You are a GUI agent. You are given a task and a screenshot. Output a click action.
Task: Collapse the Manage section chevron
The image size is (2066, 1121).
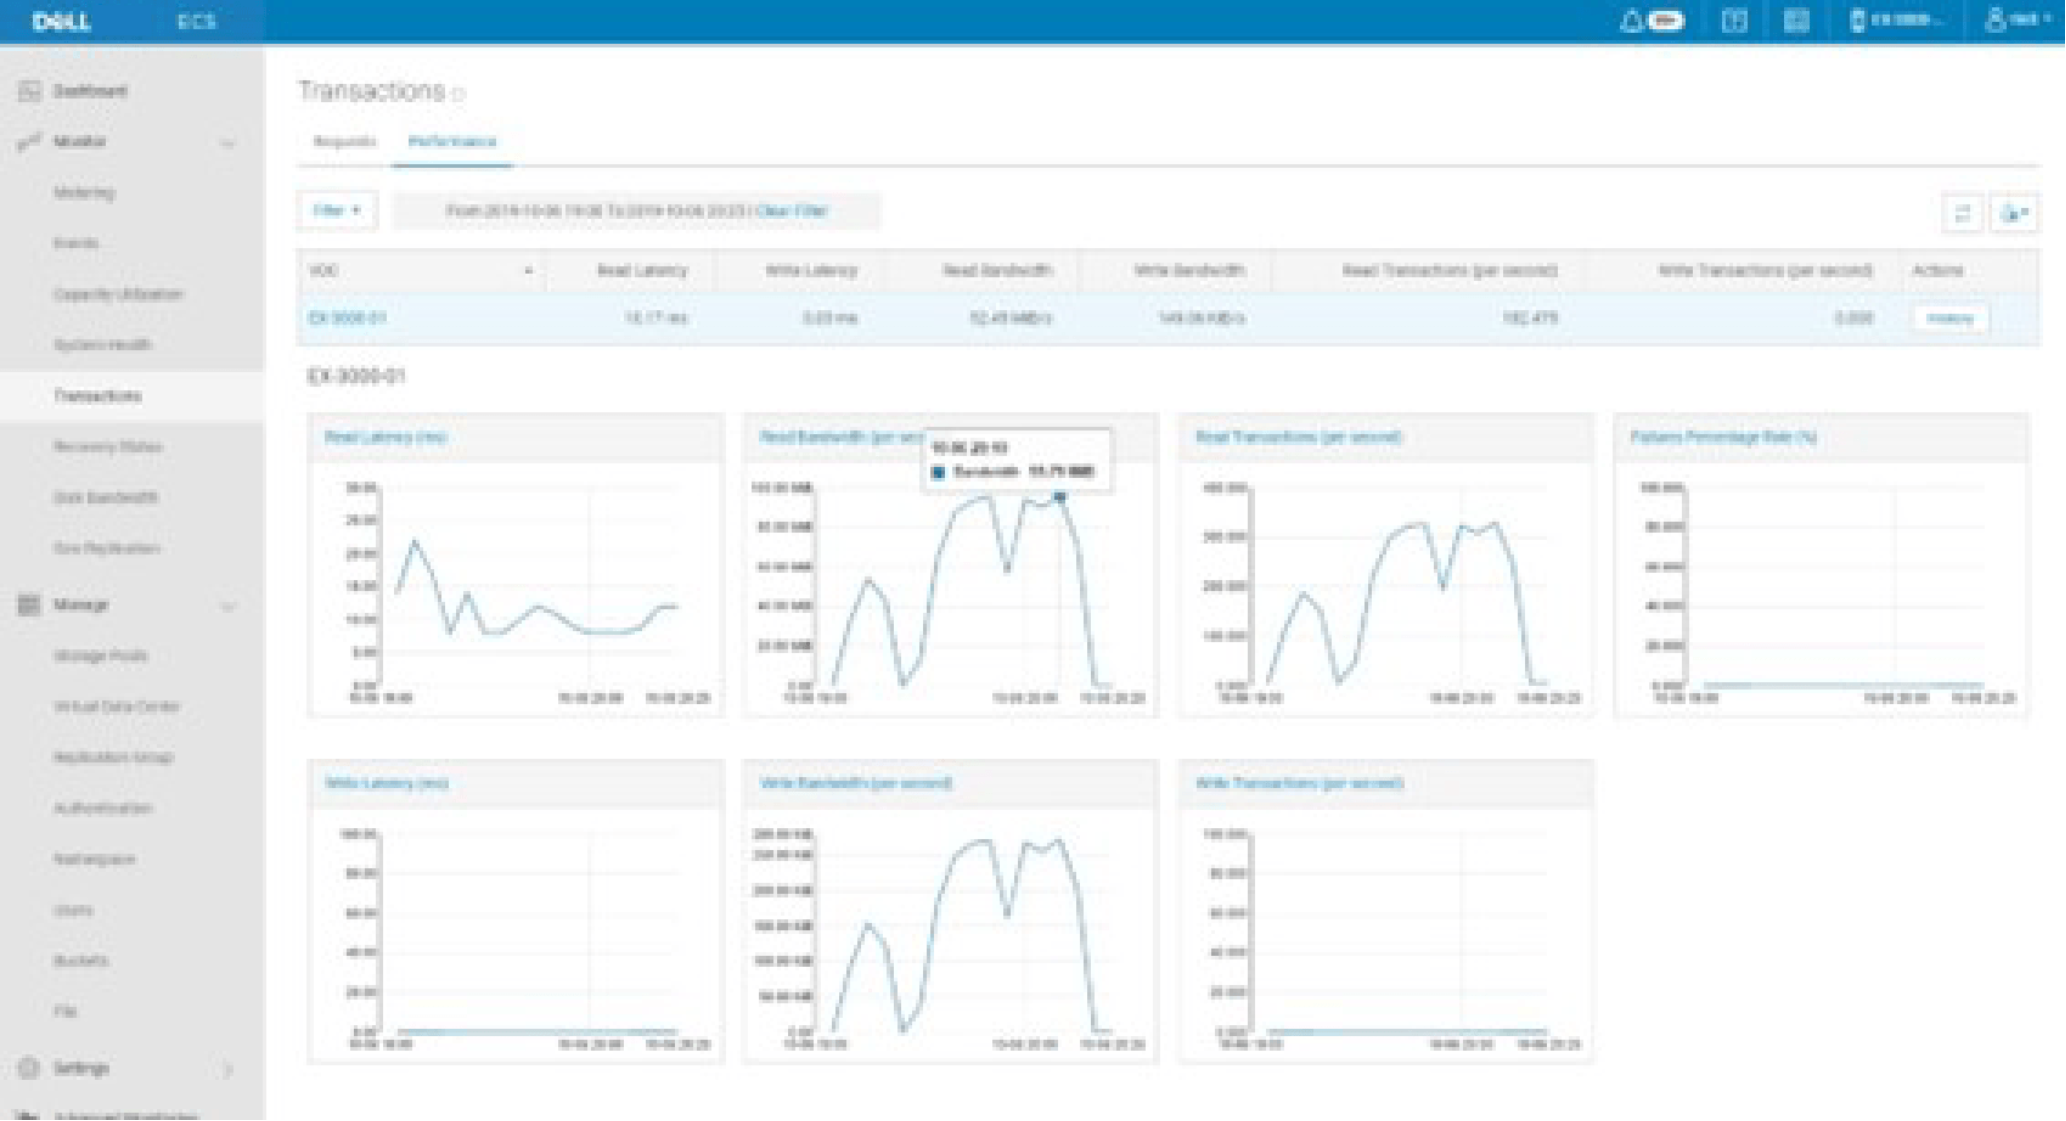point(228,606)
